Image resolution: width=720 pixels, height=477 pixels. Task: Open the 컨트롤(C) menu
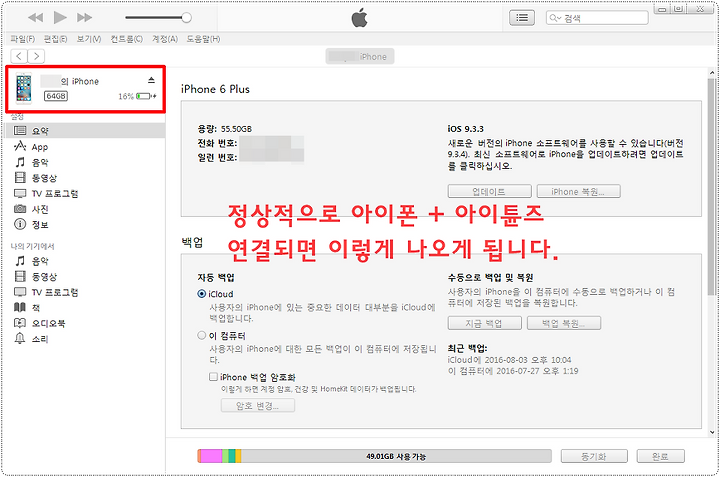(x=127, y=39)
